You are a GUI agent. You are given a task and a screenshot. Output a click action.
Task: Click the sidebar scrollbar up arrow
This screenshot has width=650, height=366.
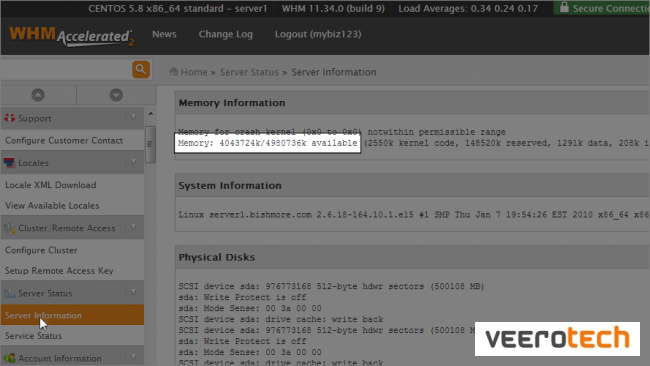tap(150, 114)
